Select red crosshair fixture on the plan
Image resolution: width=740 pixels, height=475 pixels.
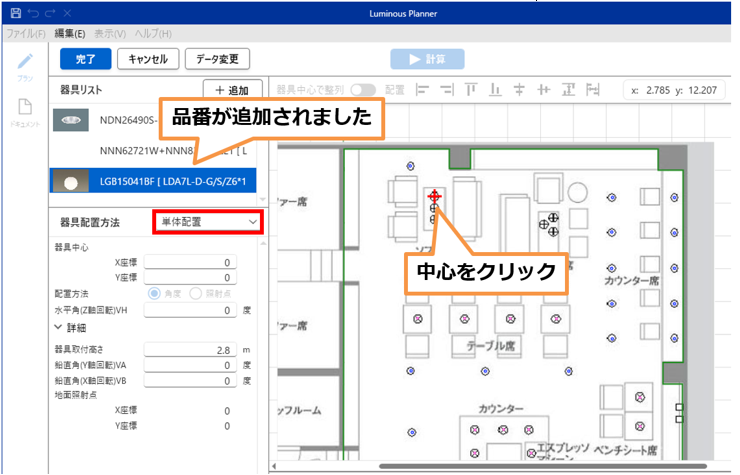click(434, 196)
